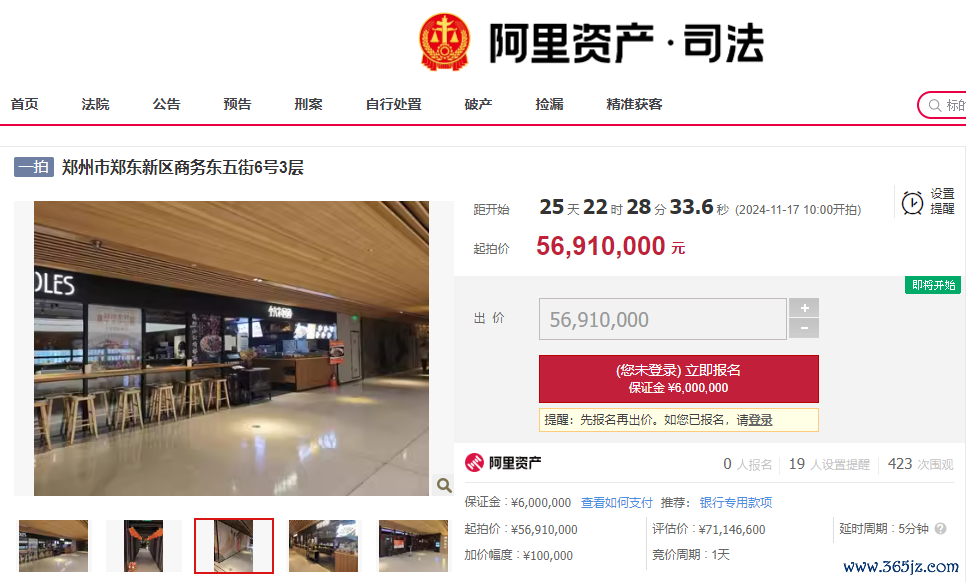Enlarge the photo with the magnifier icon

pos(444,485)
